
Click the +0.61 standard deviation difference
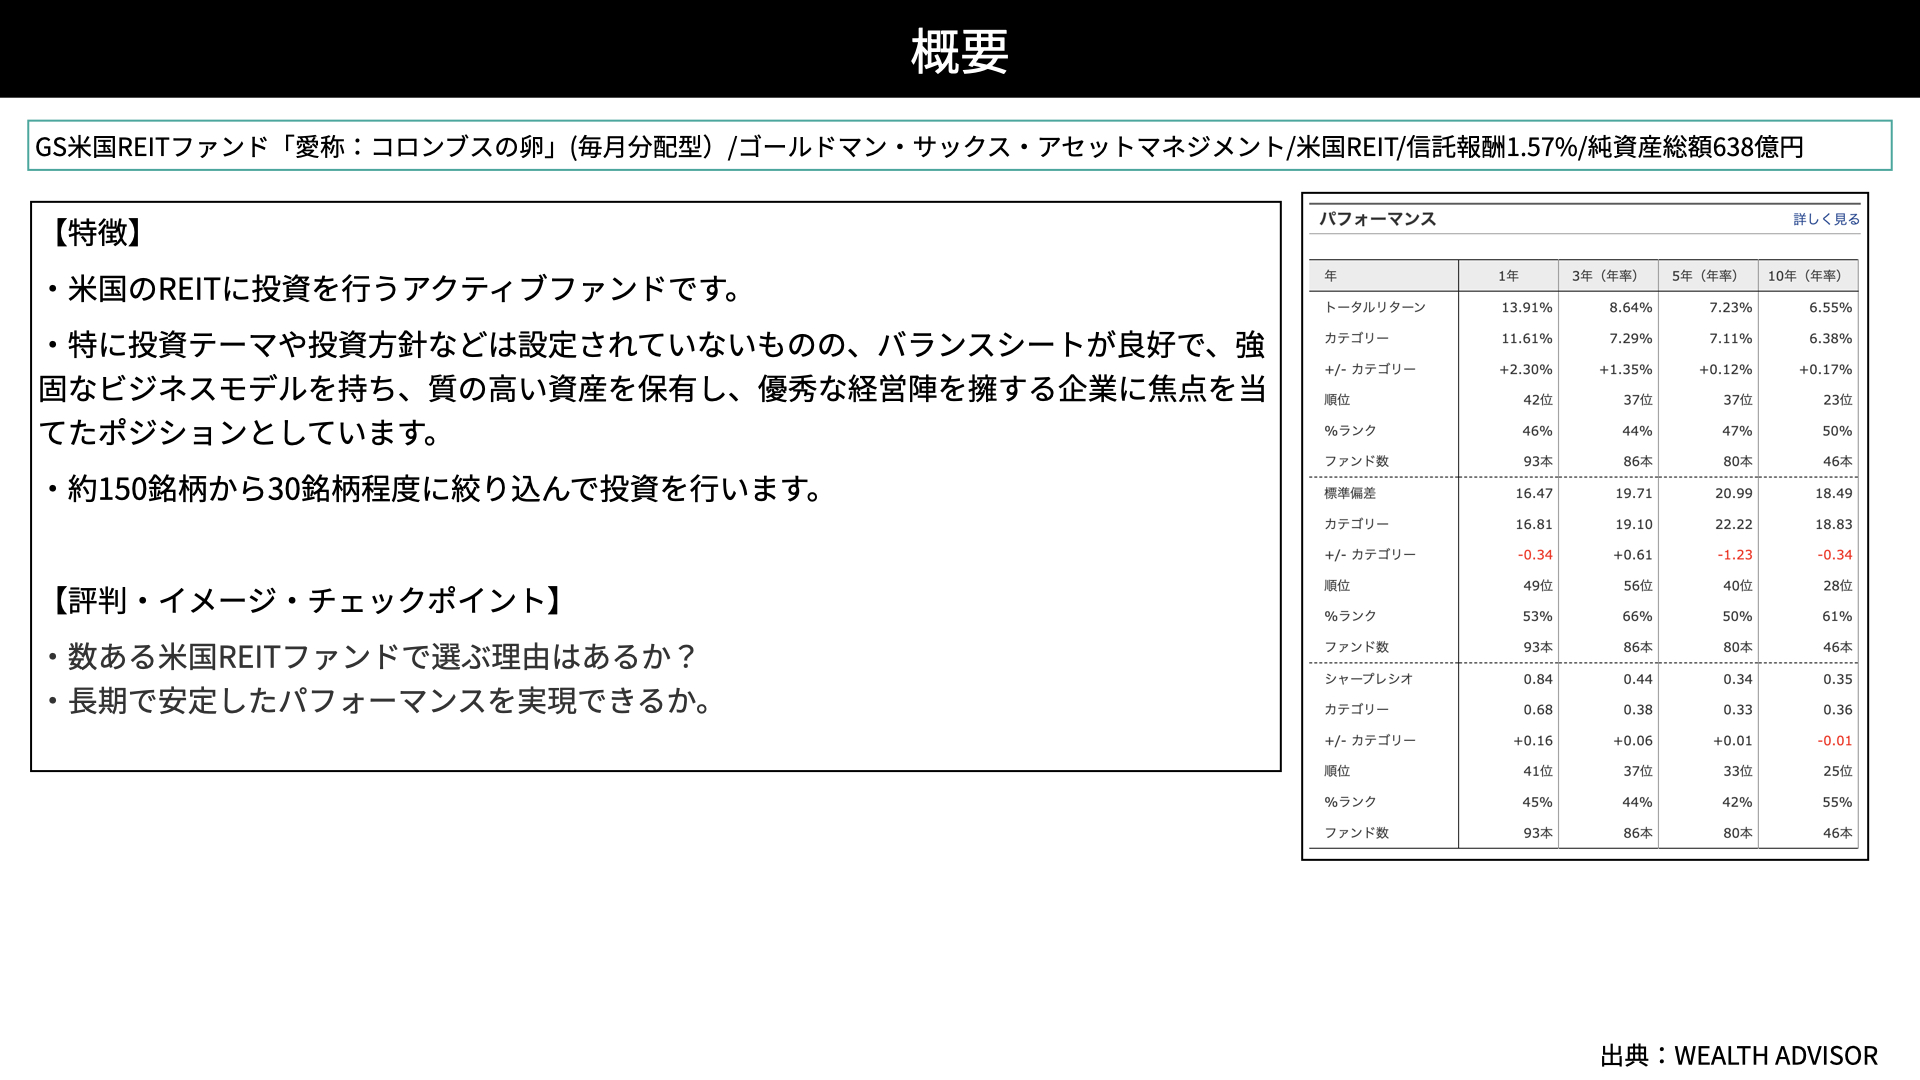pyautogui.click(x=1633, y=555)
